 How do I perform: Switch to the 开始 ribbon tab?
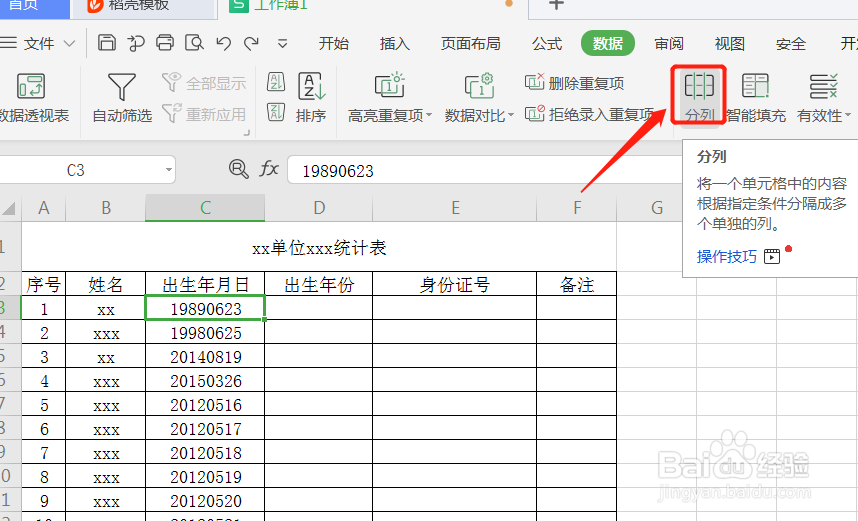[x=334, y=43]
